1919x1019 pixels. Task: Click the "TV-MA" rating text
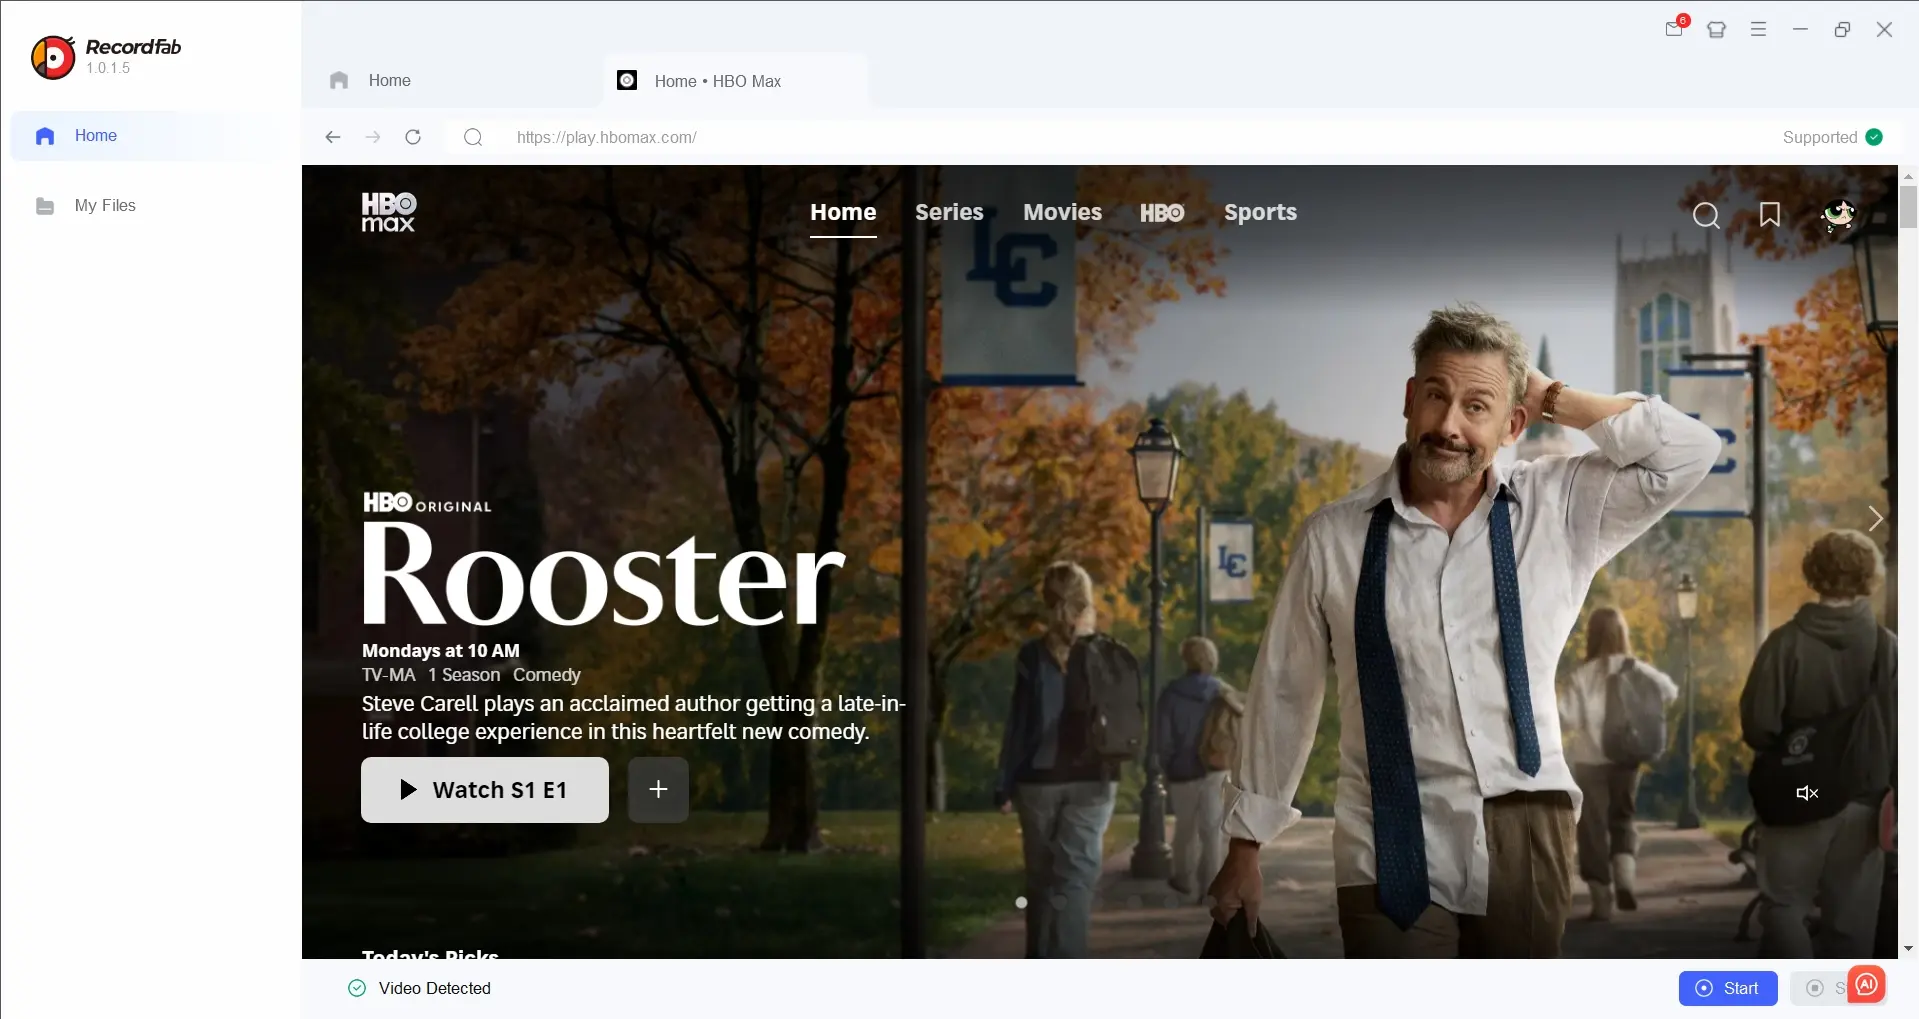[388, 675]
